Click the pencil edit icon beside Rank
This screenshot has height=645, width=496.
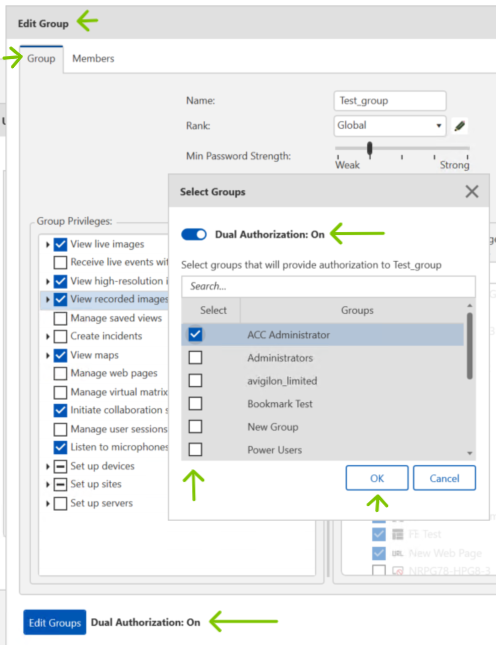pyautogui.click(x=460, y=126)
